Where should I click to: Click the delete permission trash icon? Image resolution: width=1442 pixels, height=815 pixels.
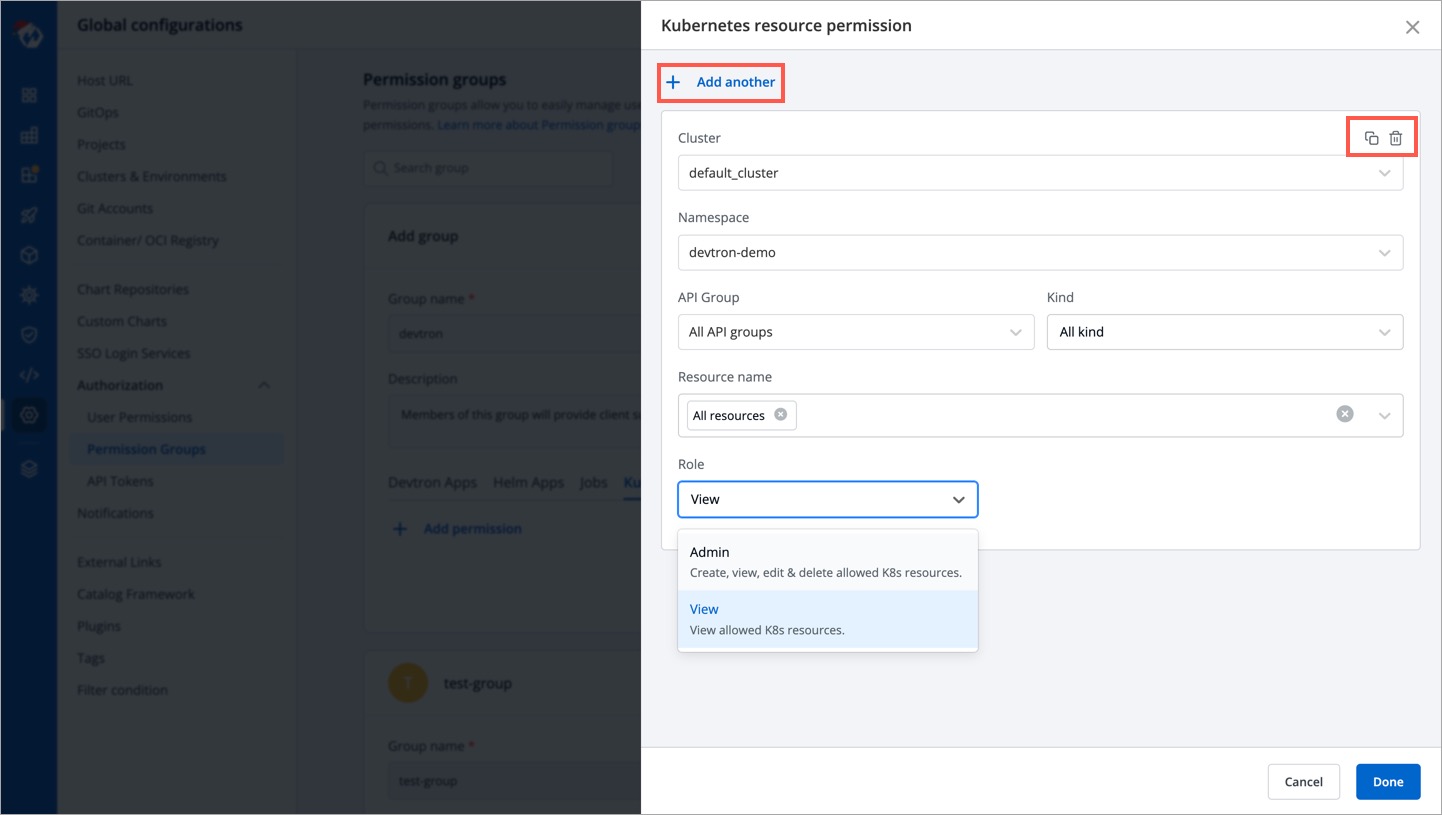[1396, 138]
